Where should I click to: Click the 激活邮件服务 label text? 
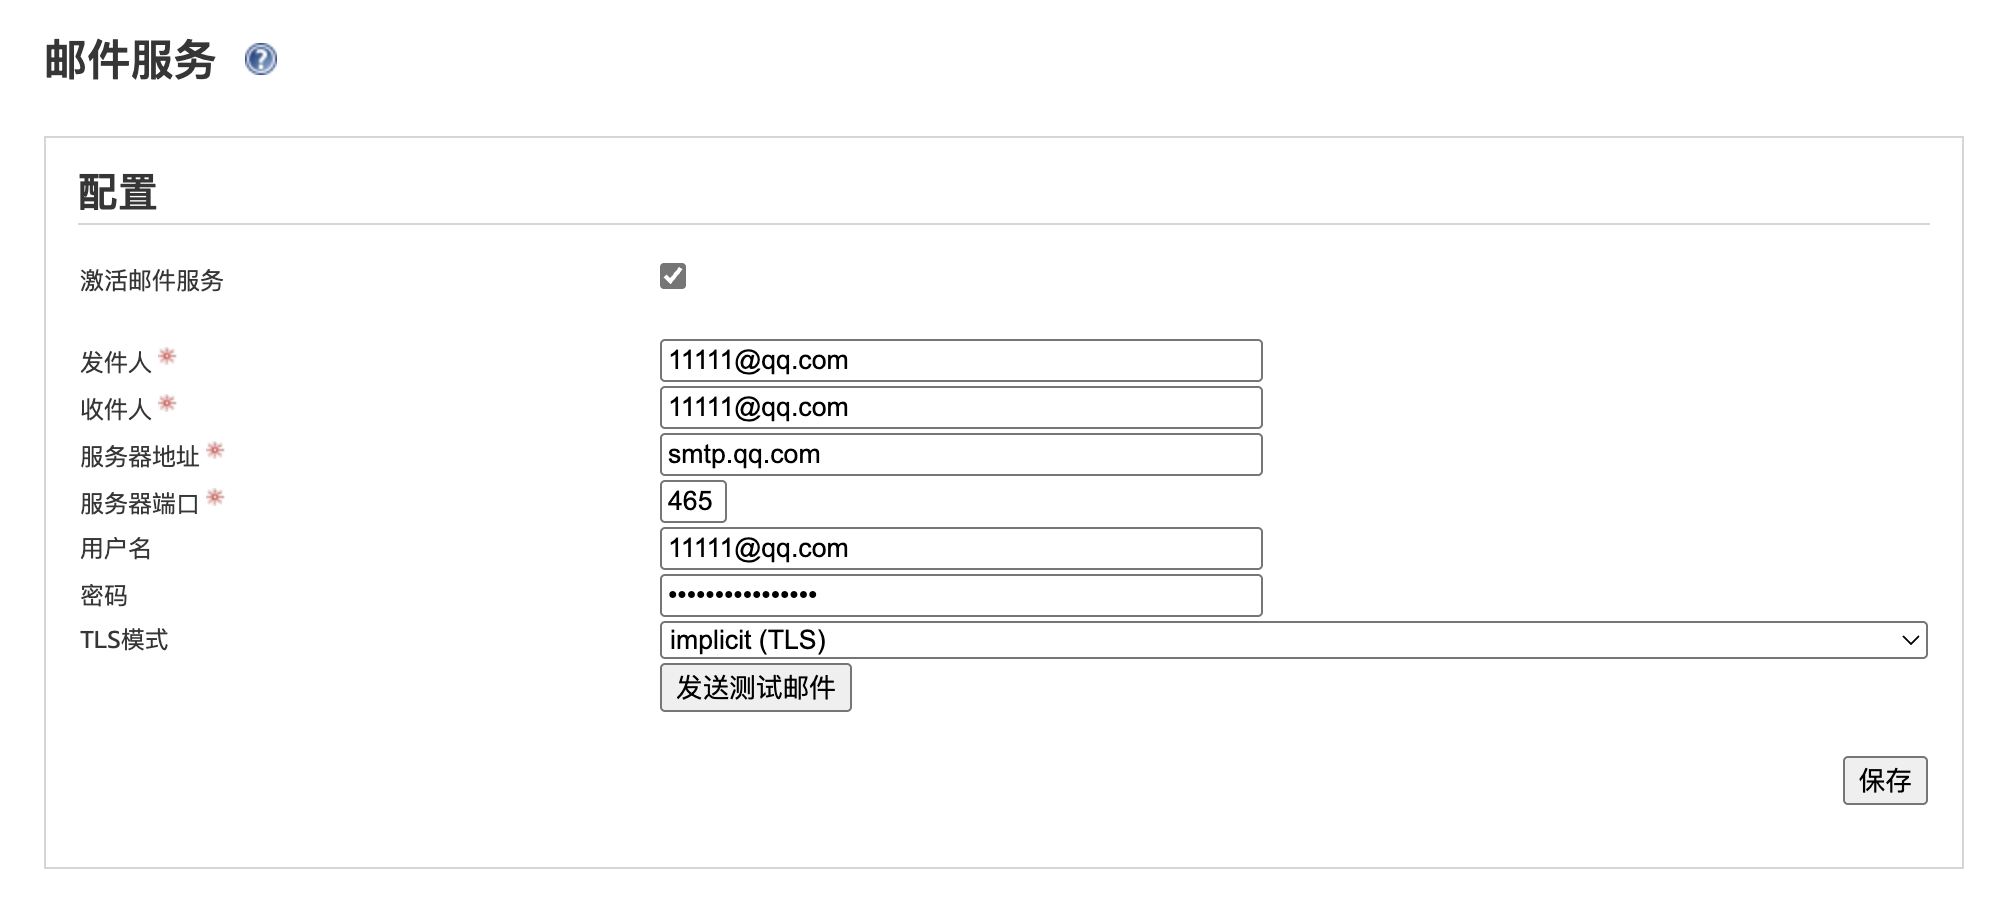(152, 281)
